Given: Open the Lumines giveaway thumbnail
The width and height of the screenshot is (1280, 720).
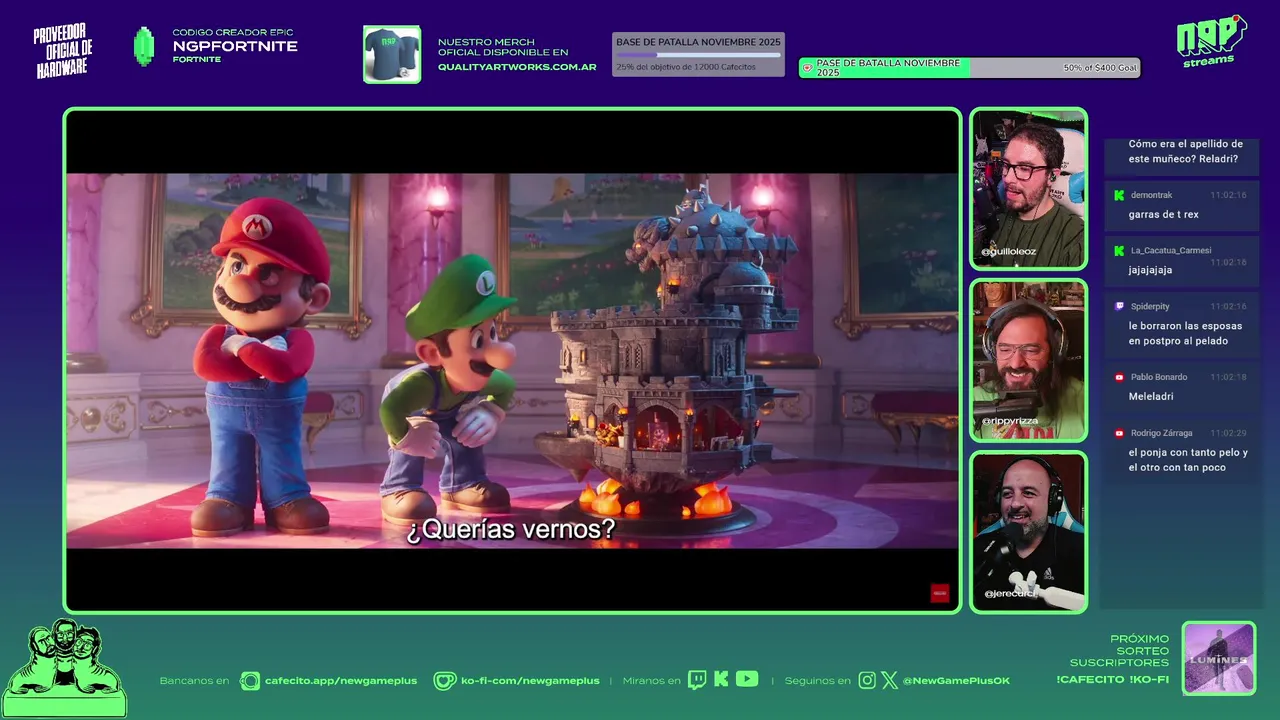Looking at the screenshot, I should (x=1218, y=658).
